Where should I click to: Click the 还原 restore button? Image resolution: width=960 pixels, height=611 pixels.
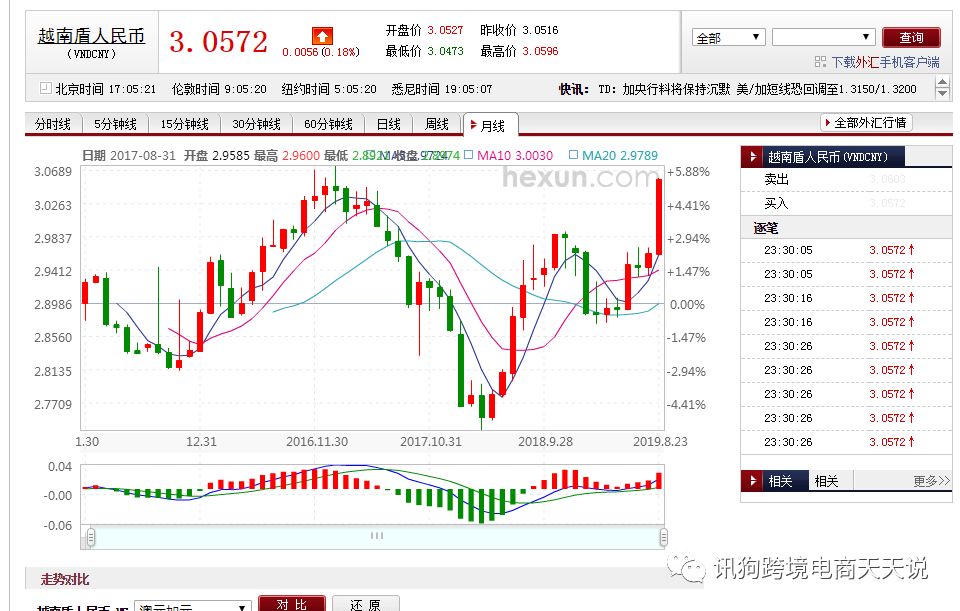[x=366, y=604]
